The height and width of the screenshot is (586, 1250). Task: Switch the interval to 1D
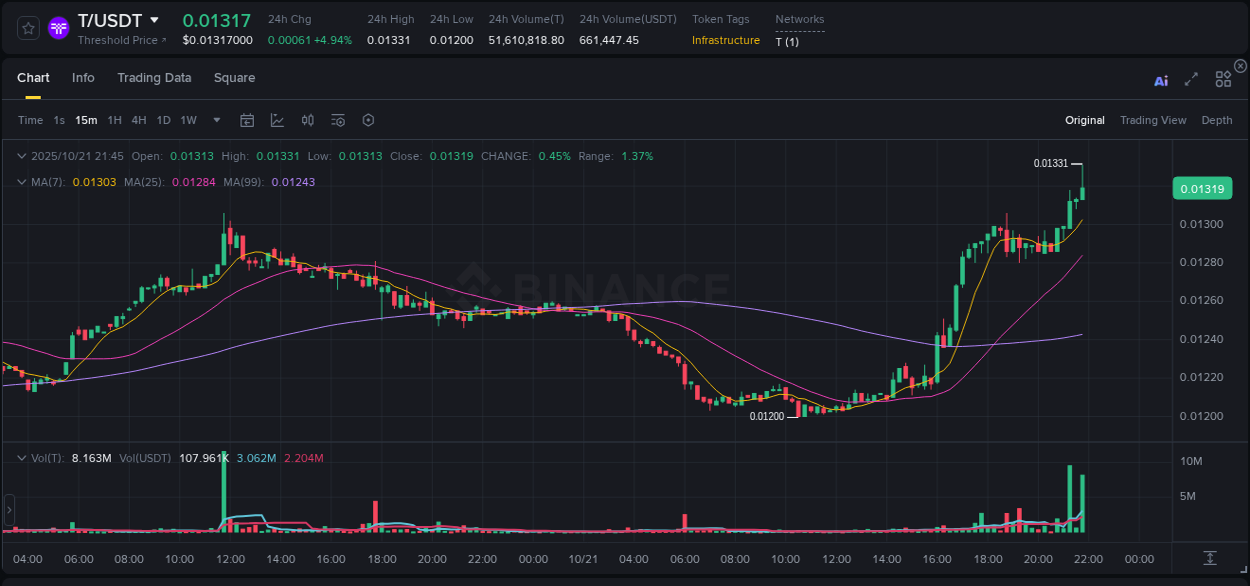coord(163,120)
